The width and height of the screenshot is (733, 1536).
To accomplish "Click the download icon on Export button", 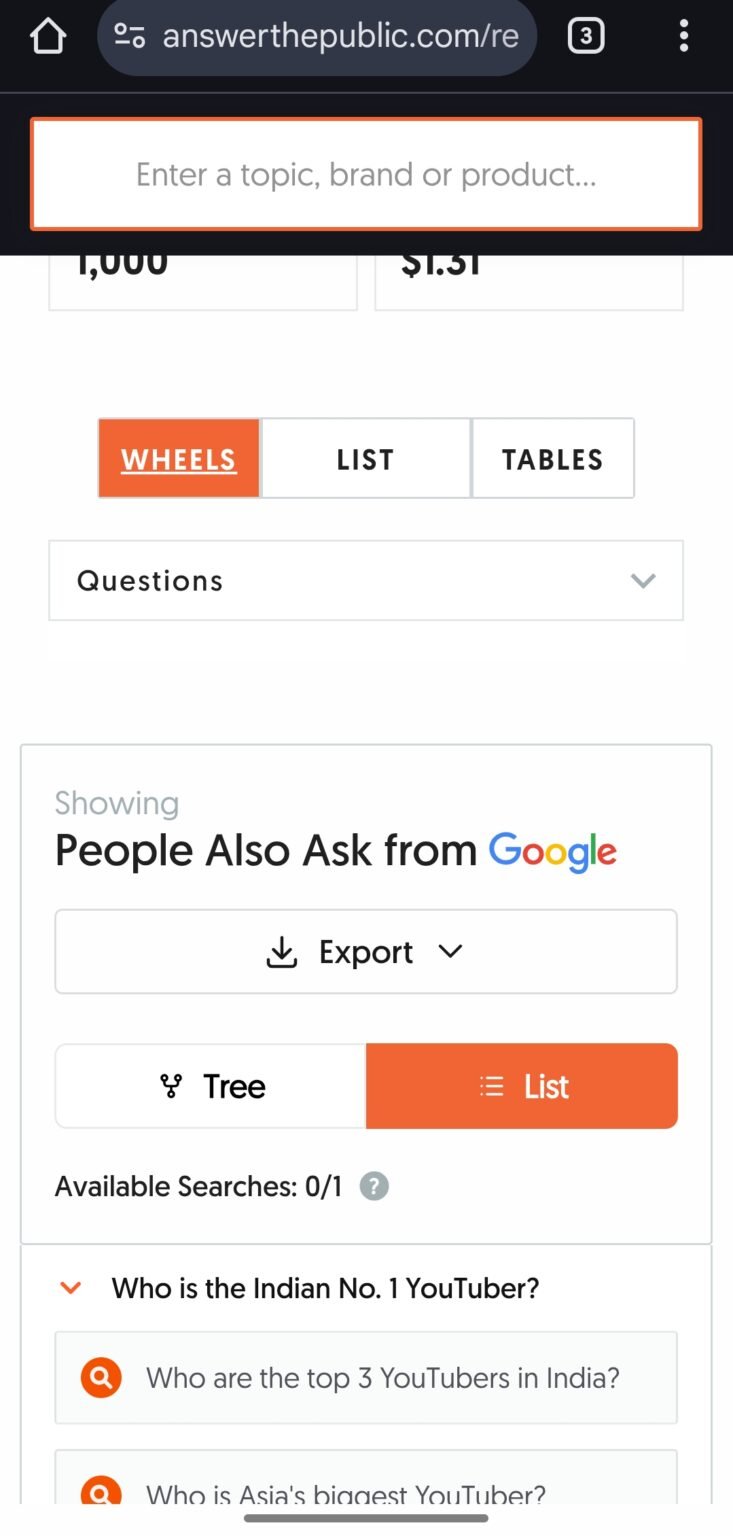I will [x=282, y=952].
